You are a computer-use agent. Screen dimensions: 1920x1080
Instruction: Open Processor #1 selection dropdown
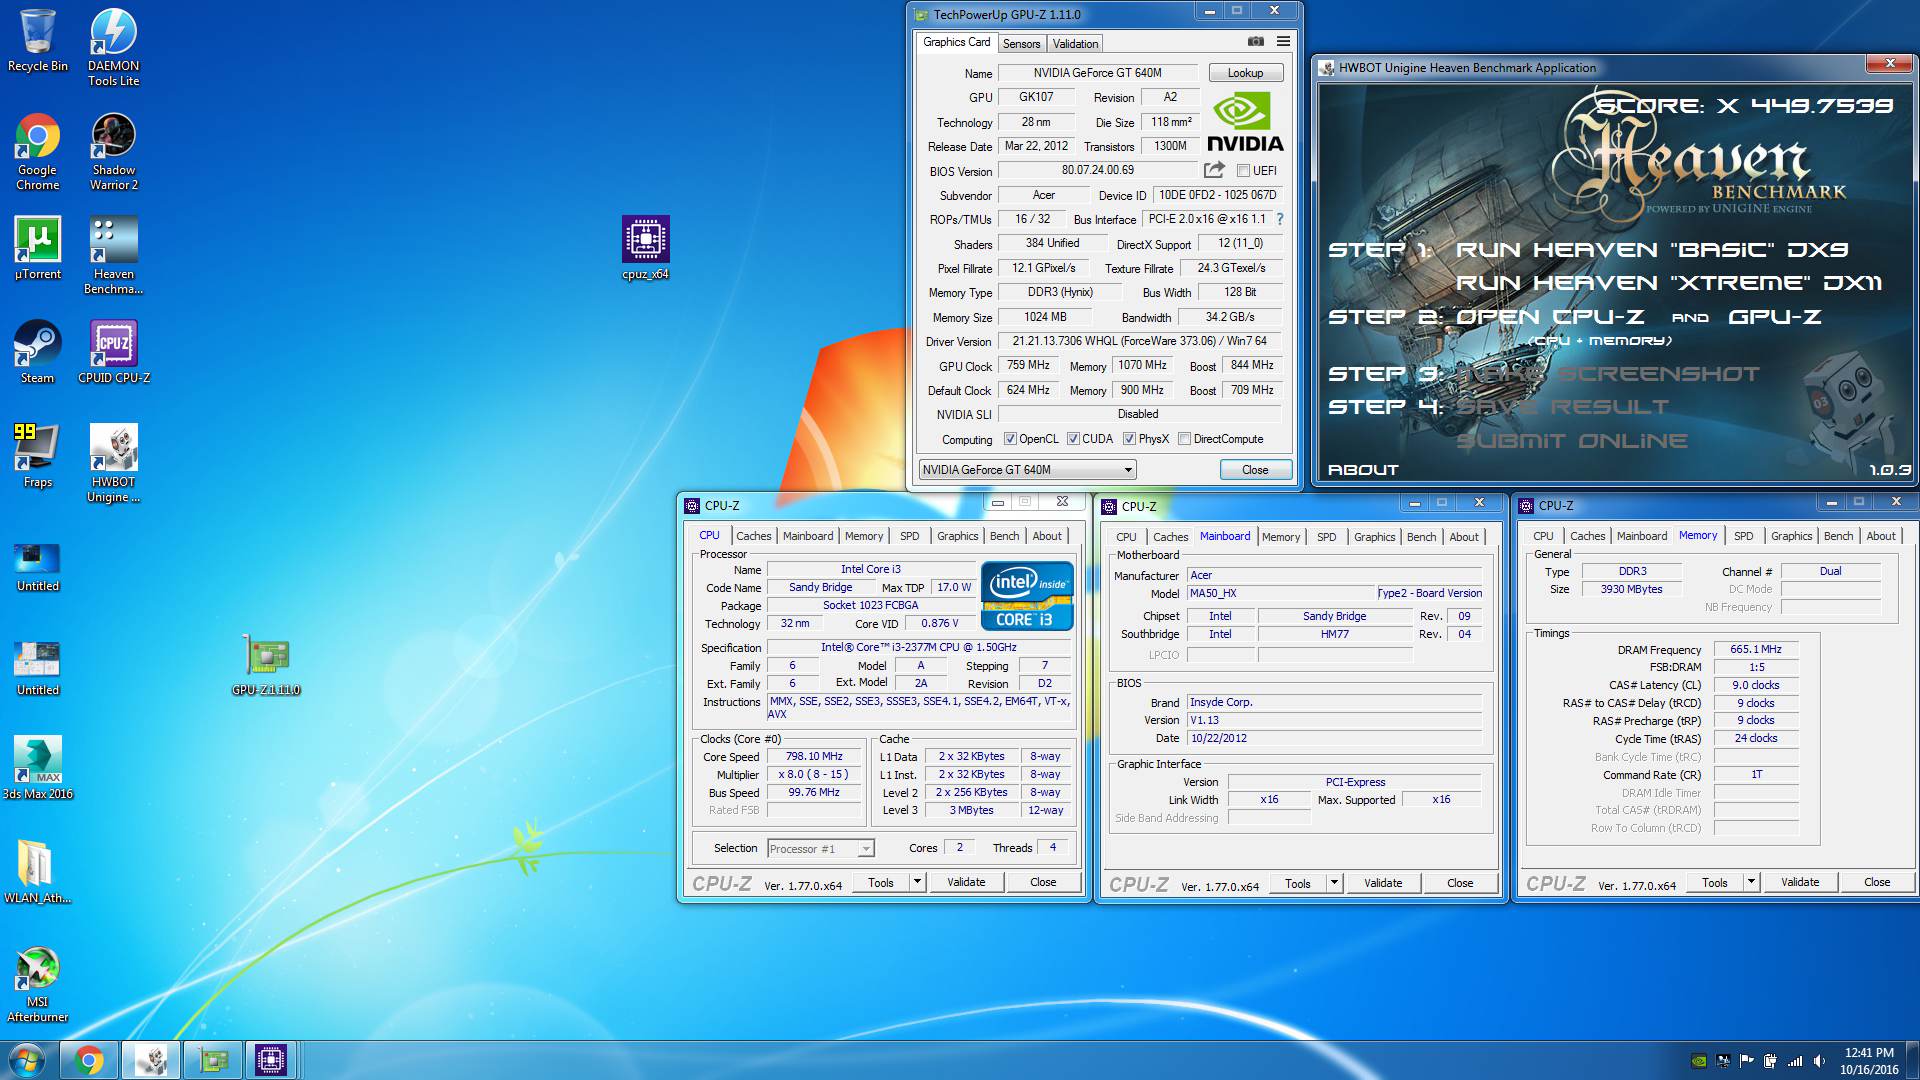tap(820, 849)
